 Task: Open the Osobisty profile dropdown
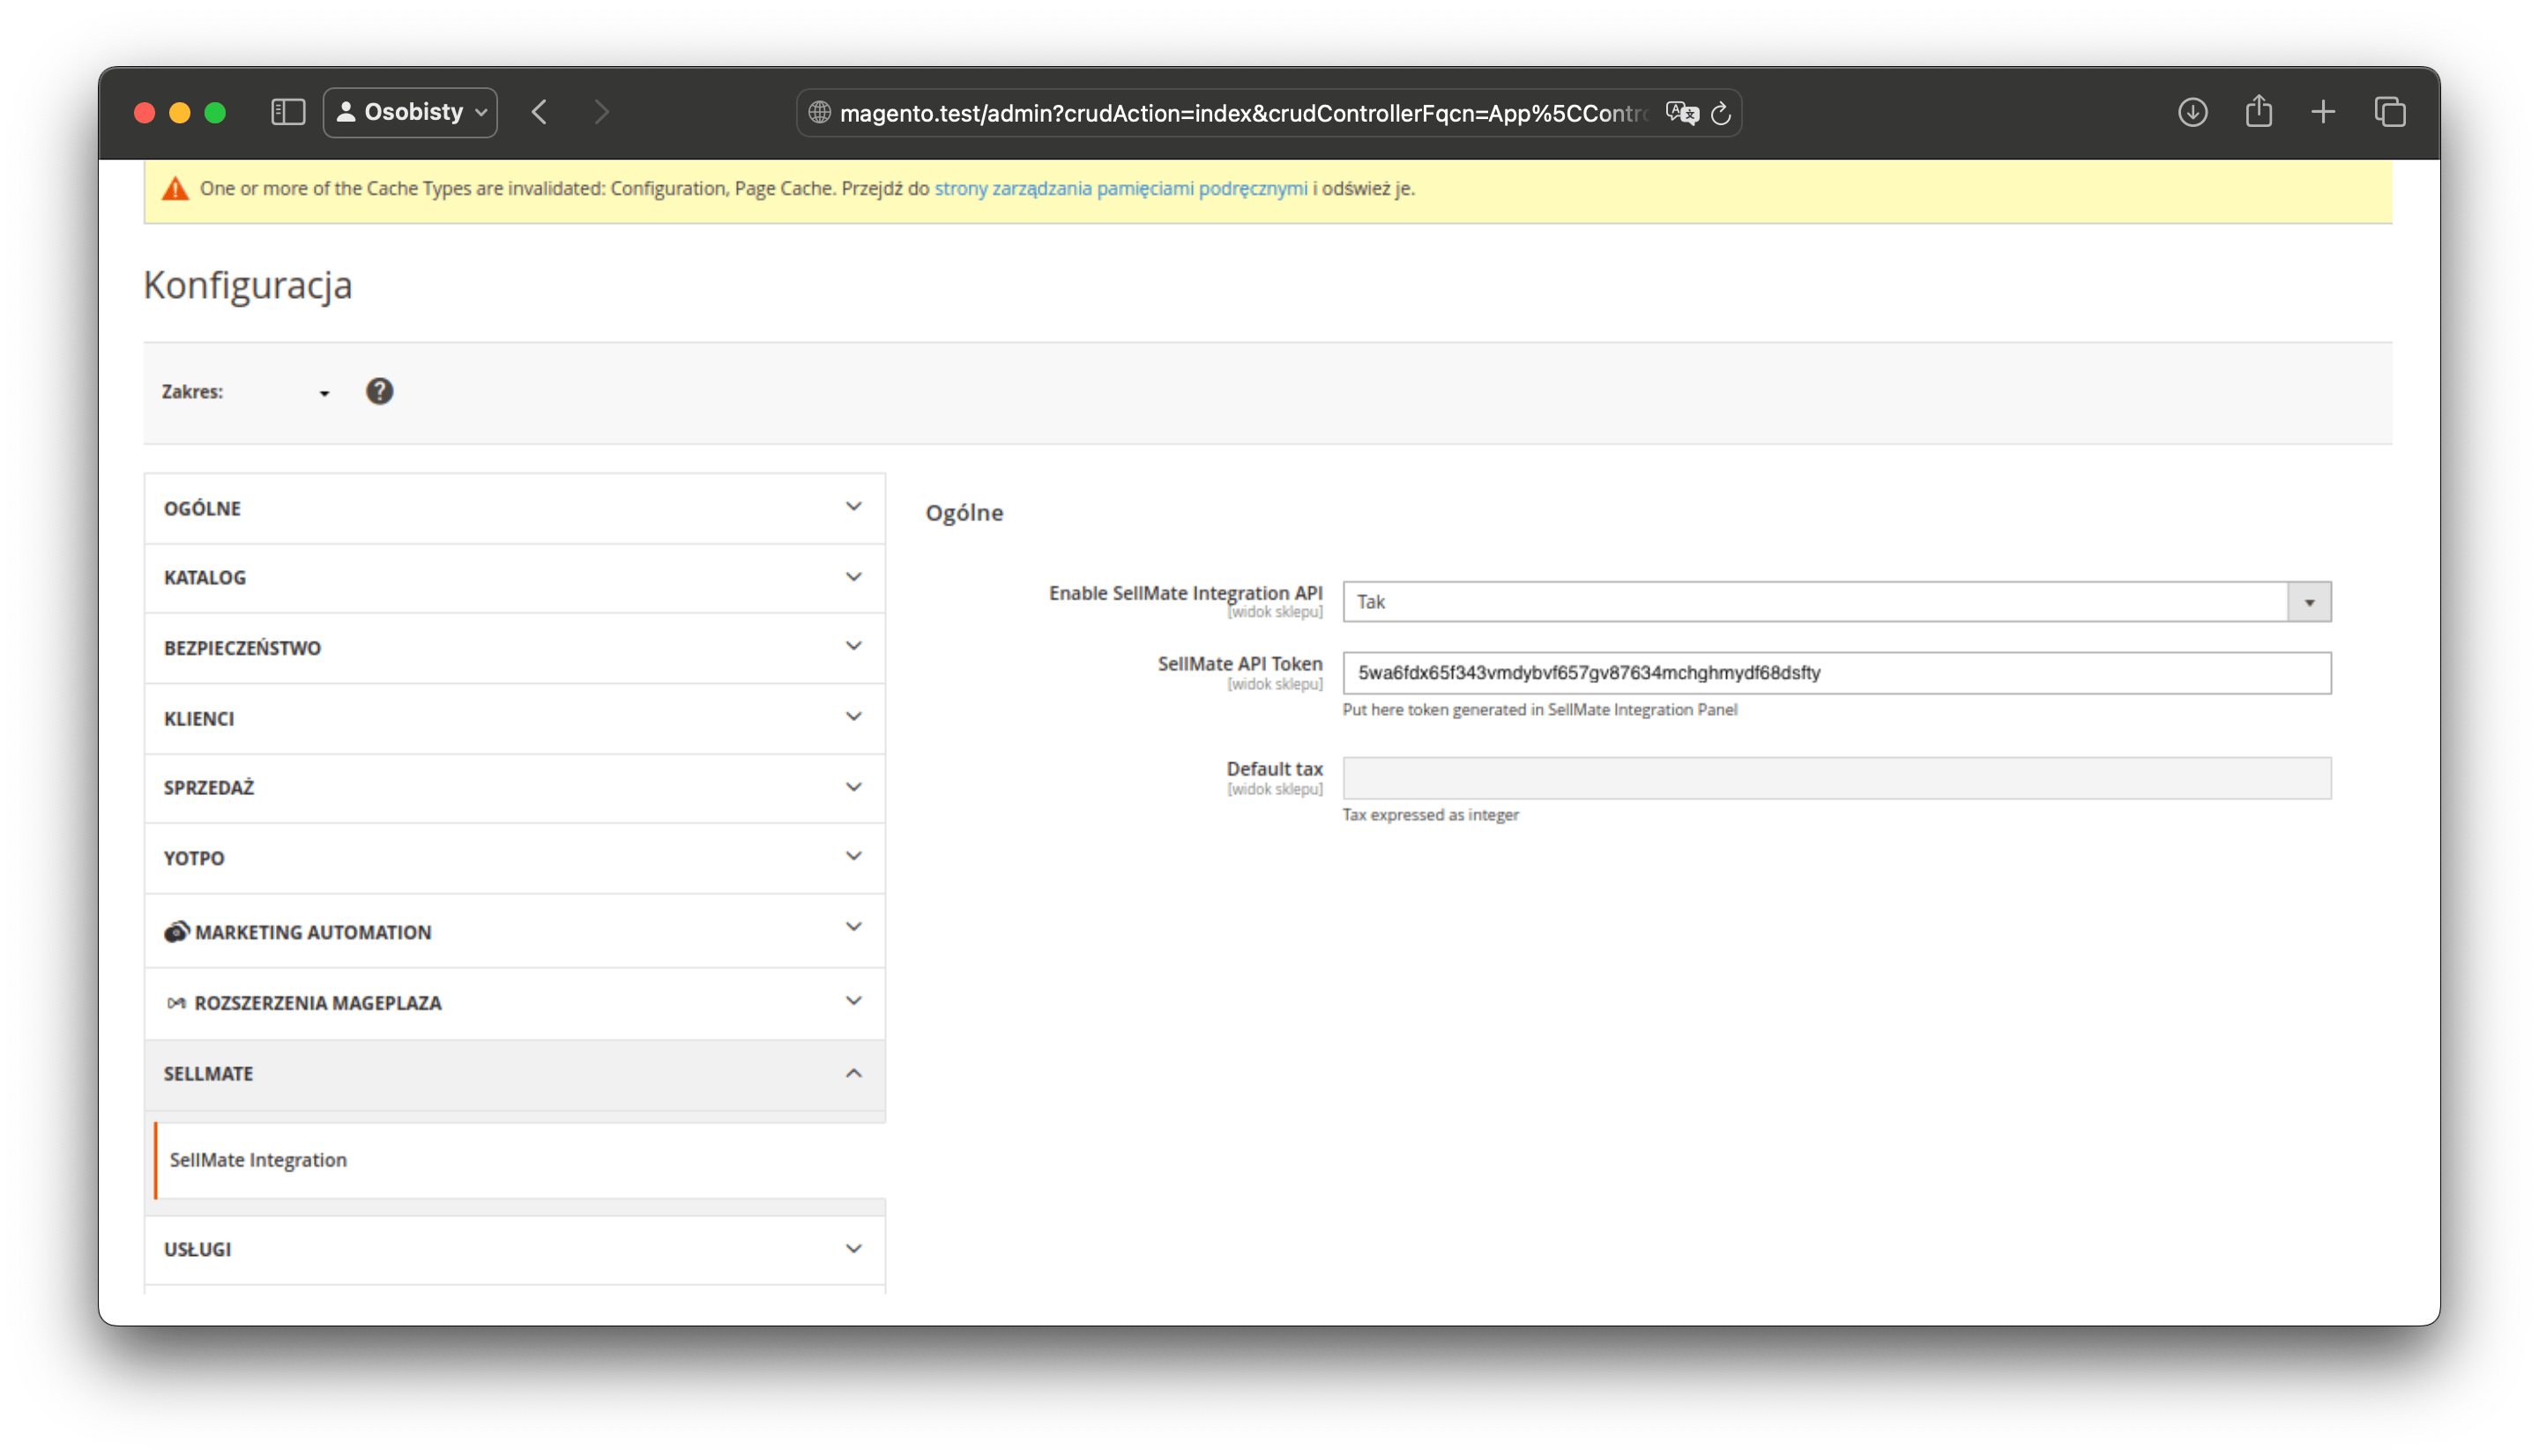coord(410,112)
